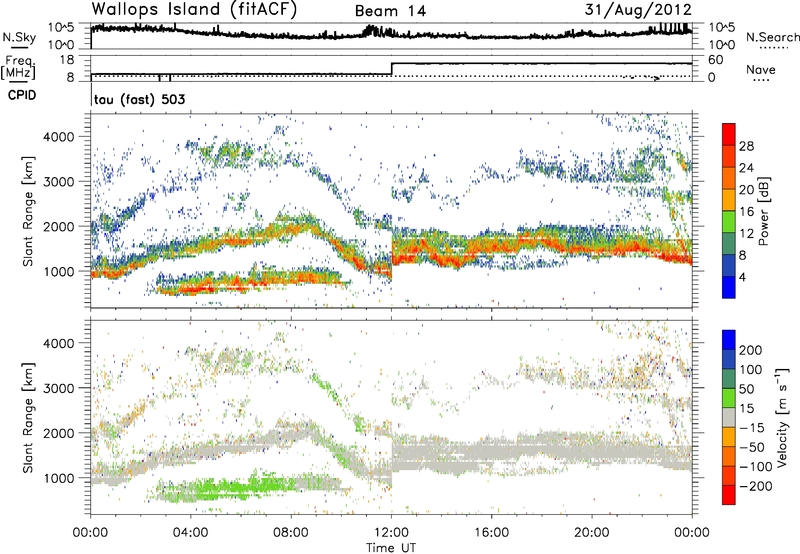
Task: Click the '20:00' time axis label
Action: click(x=592, y=533)
